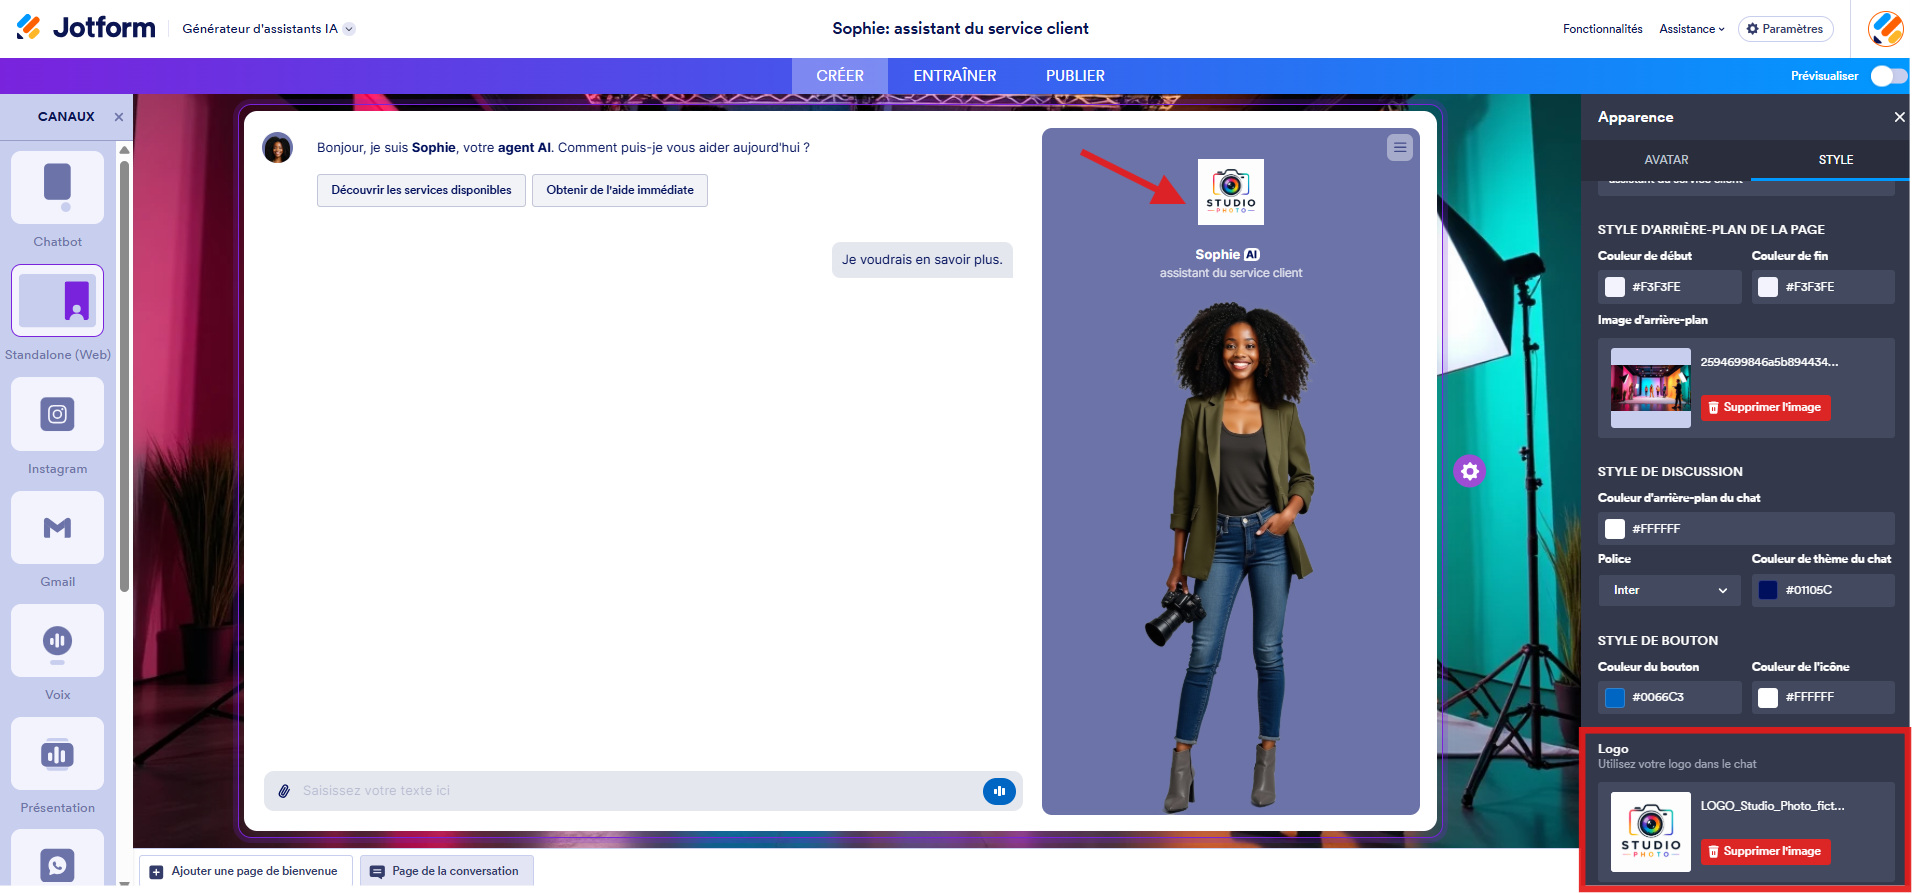Click the 'Je voudrais en savoir plus.' message
This screenshot has height=893, width=1912.
pyautogui.click(x=922, y=260)
